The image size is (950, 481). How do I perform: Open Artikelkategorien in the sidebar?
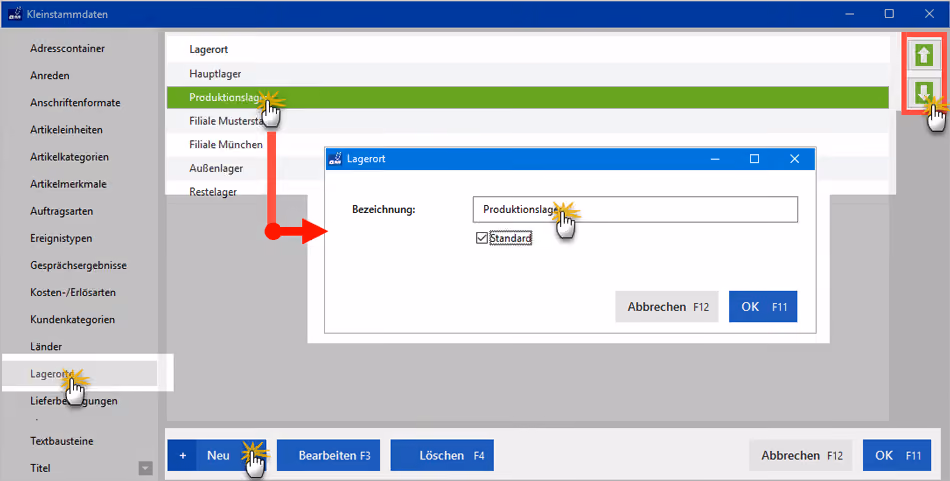(x=69, y=157)
